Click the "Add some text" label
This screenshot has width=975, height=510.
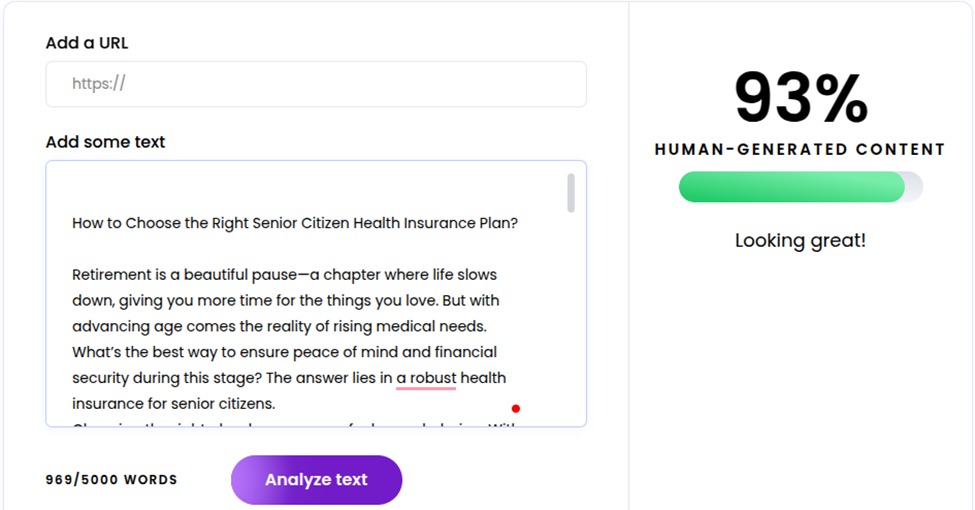105,142
